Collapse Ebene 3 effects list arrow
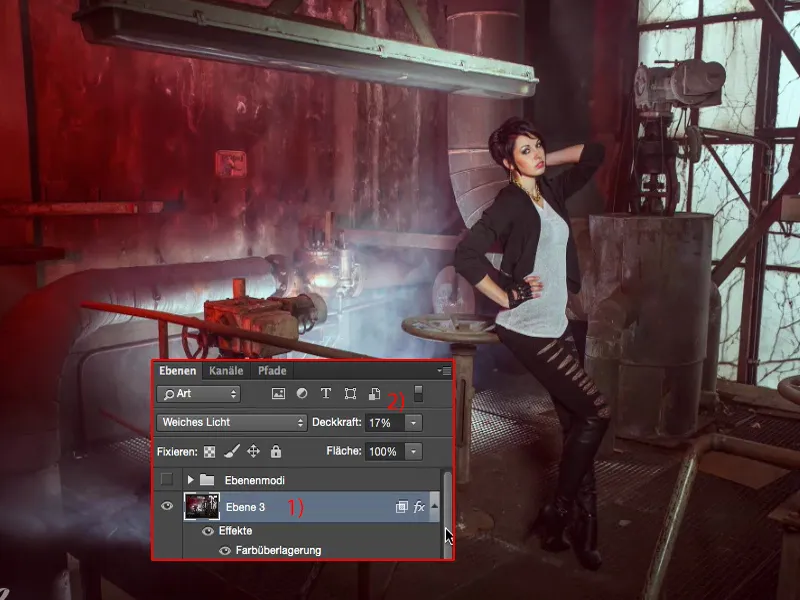 coord(435,506)
